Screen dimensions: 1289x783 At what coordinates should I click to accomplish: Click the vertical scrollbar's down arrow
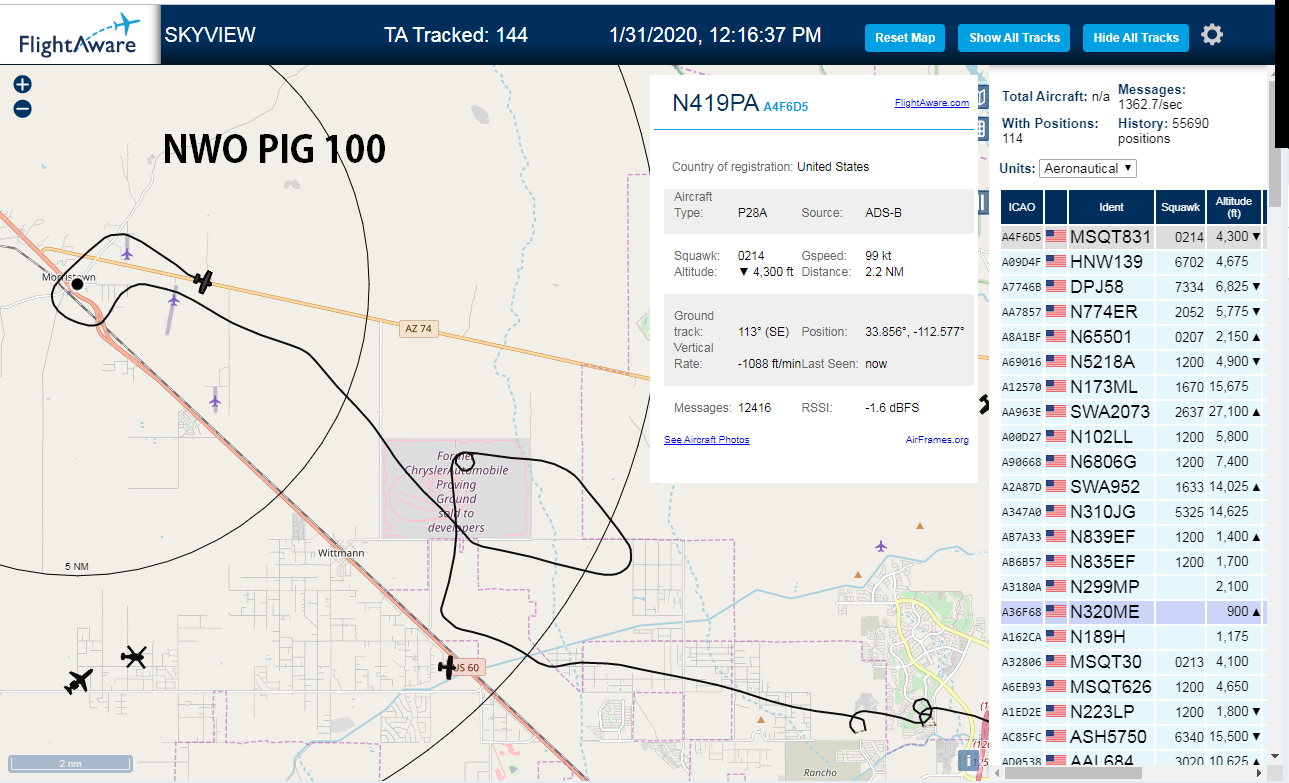1274,757
